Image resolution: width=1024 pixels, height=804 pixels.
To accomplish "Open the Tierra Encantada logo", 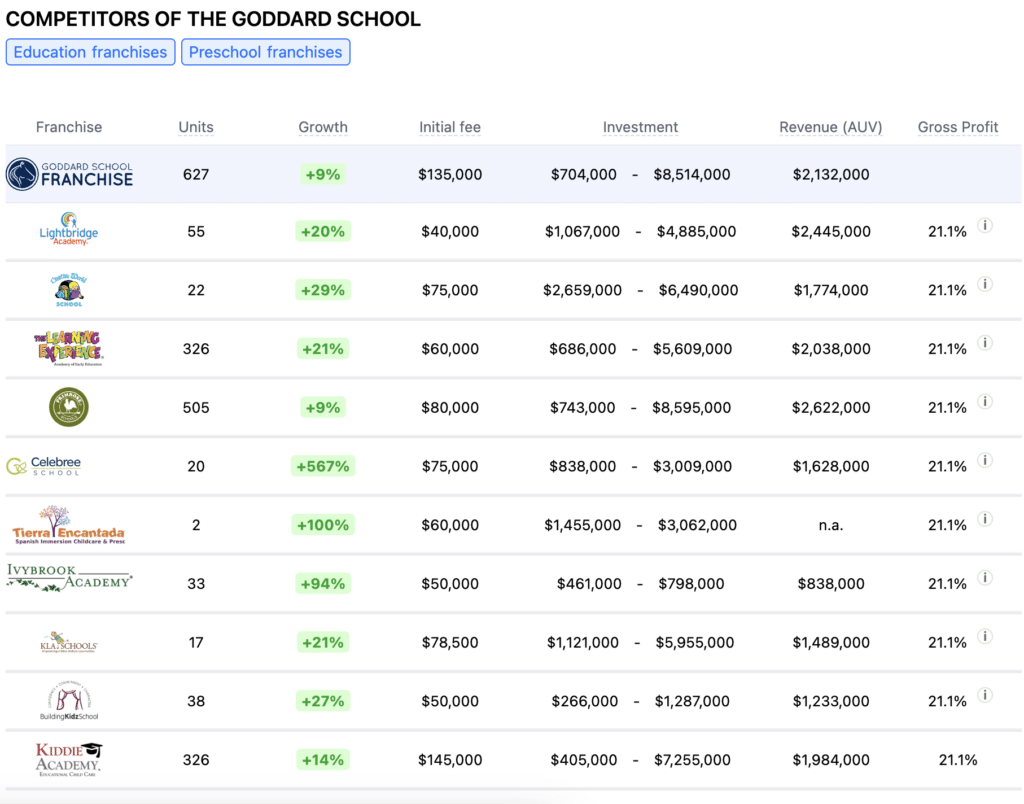I will (x=69, y=524).
